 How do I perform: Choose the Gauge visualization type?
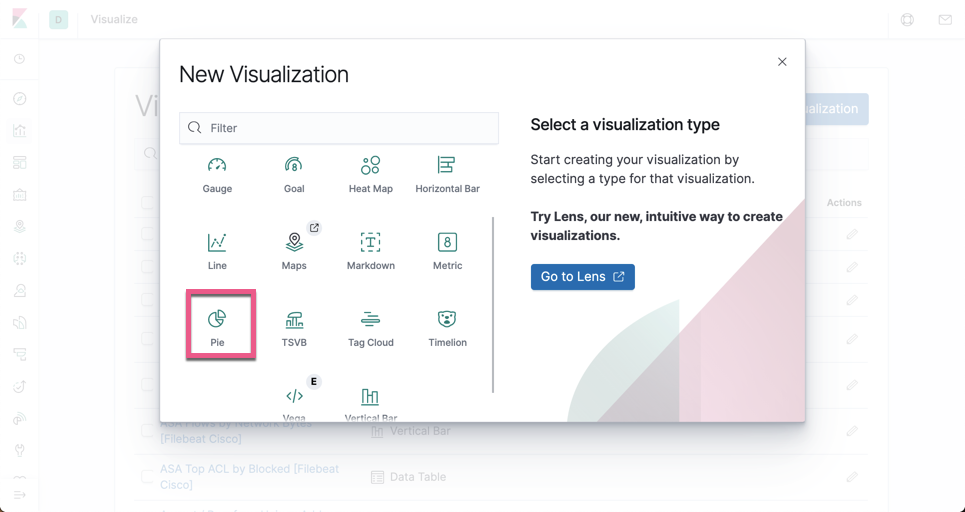[x=217, y=175]
